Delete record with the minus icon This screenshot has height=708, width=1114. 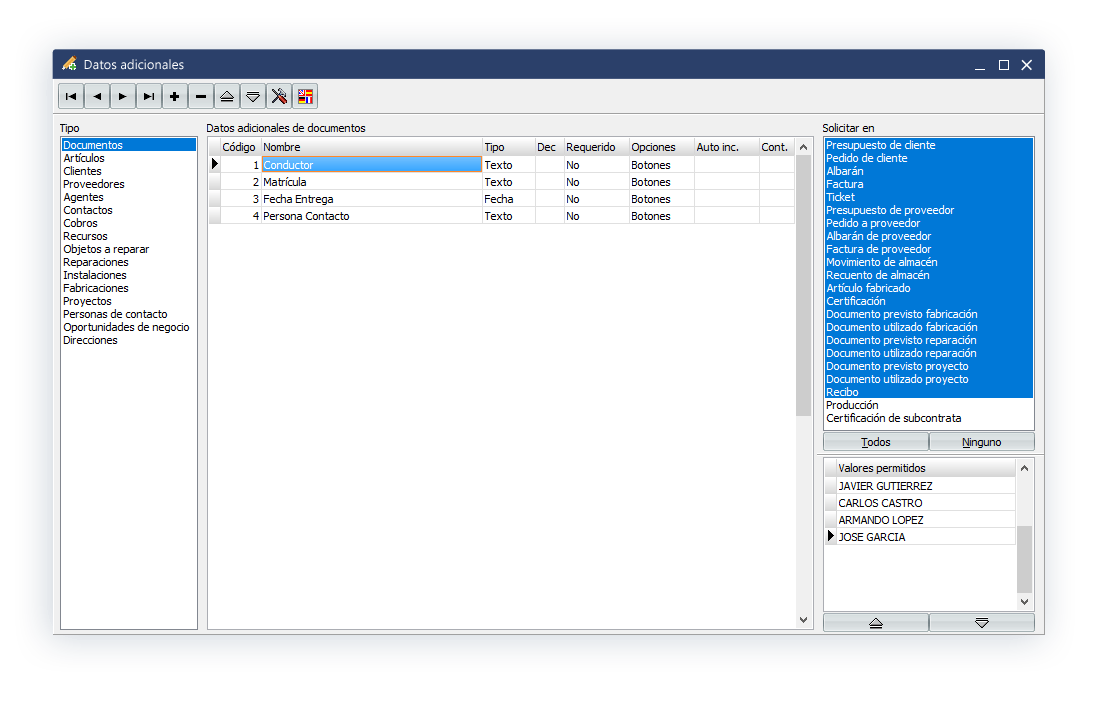click(x=201, y=96)
